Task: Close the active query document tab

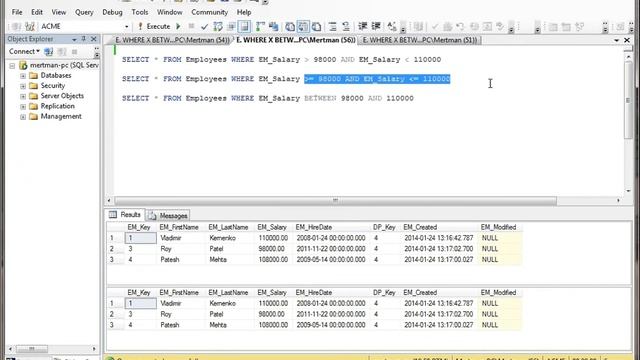Action: click(x=627, y=40)
